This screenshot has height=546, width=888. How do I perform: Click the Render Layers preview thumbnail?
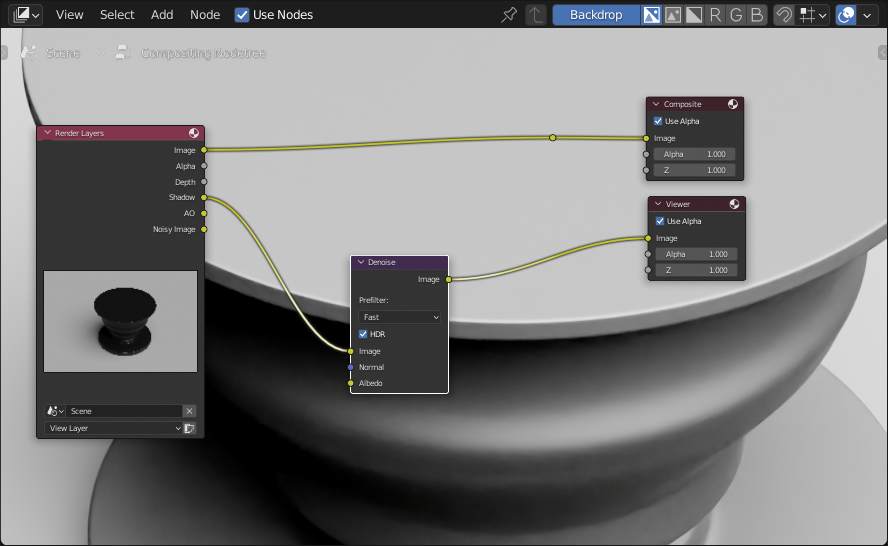pyautogui.click(x=121, y=321)
